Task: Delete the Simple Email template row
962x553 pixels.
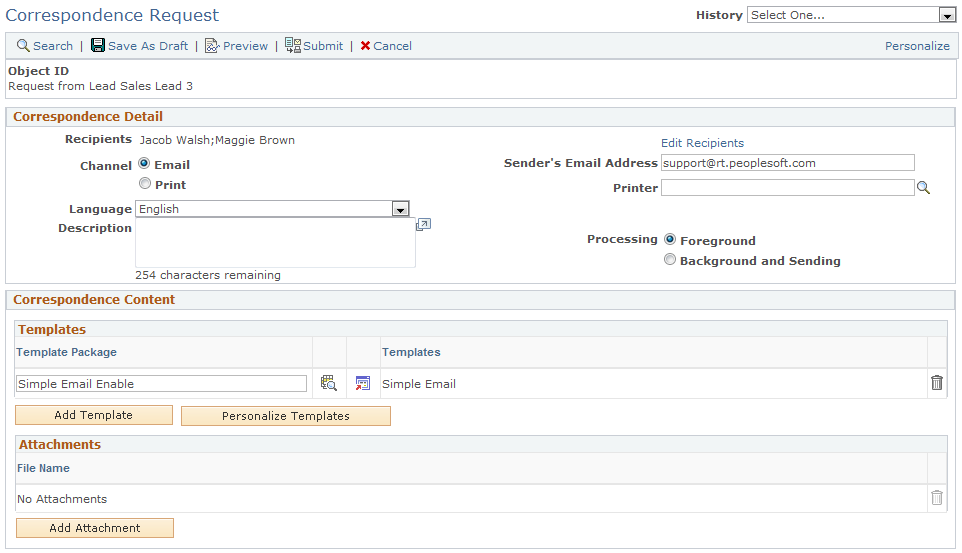Action: tap(936, 383)
